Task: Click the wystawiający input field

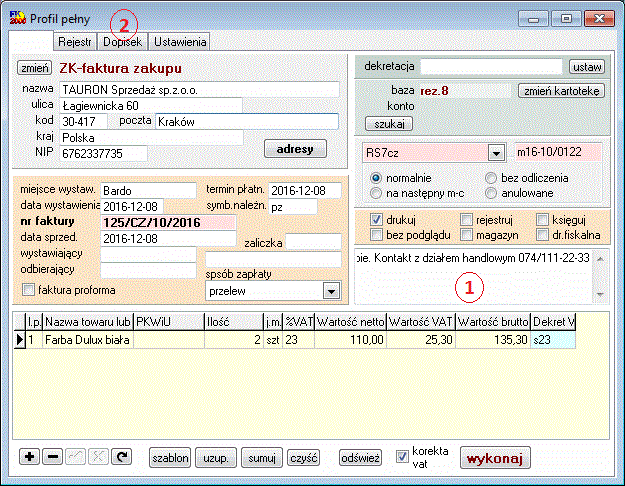Action: click(148, 254)
